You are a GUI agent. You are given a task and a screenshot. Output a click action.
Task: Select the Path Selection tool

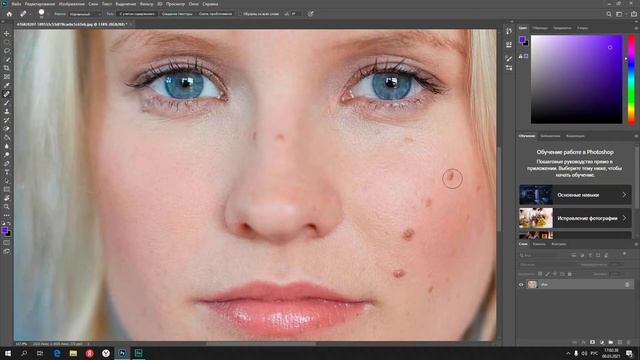tap(7, 180)
